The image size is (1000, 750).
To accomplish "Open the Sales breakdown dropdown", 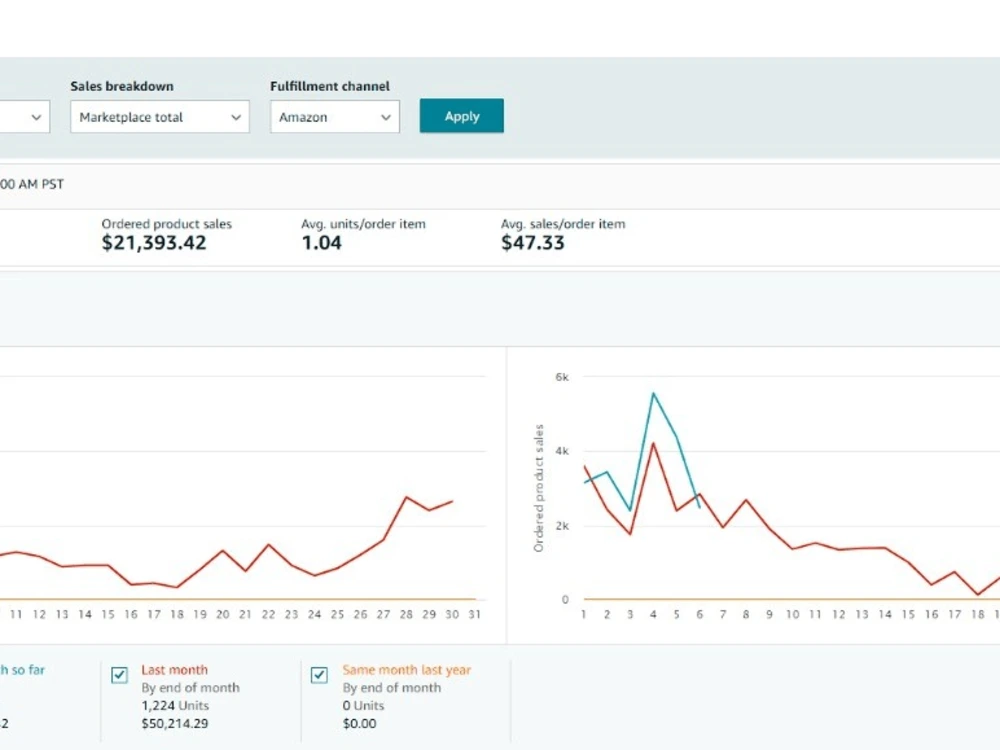I will click(x=159, y=117).
